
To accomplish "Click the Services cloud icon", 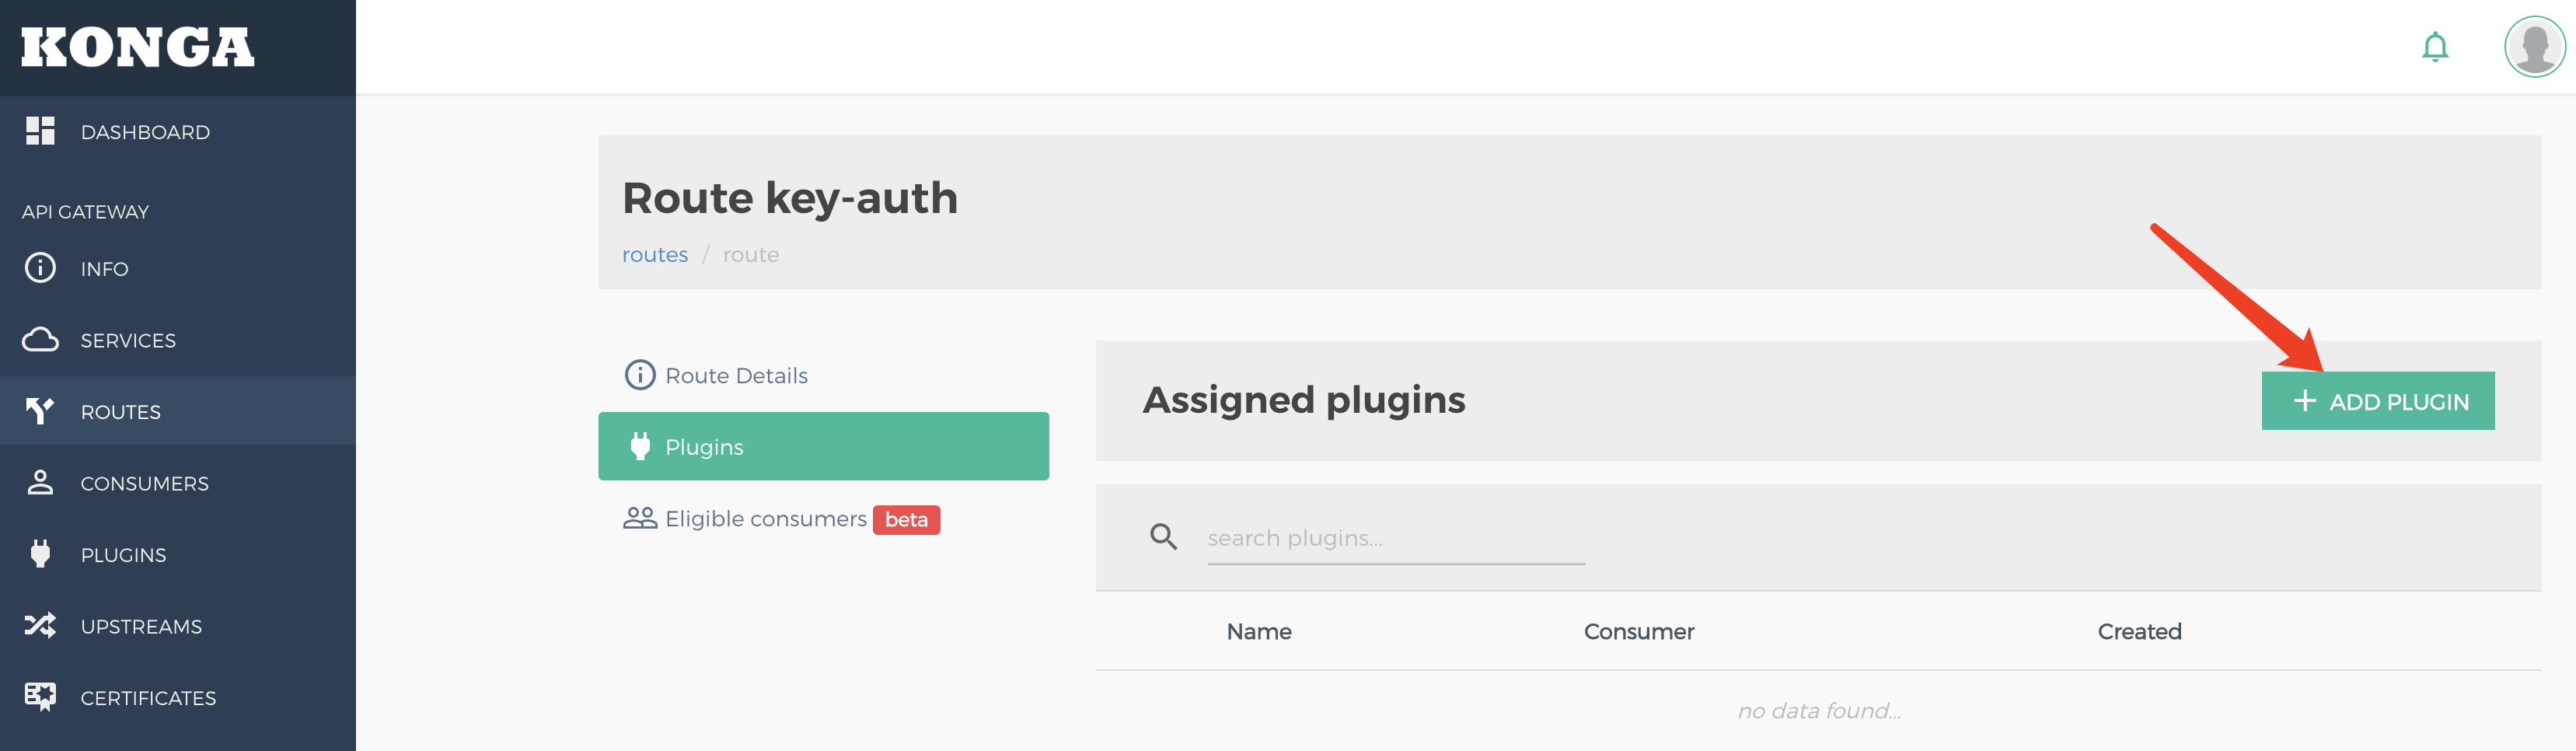I will [40, 340].
